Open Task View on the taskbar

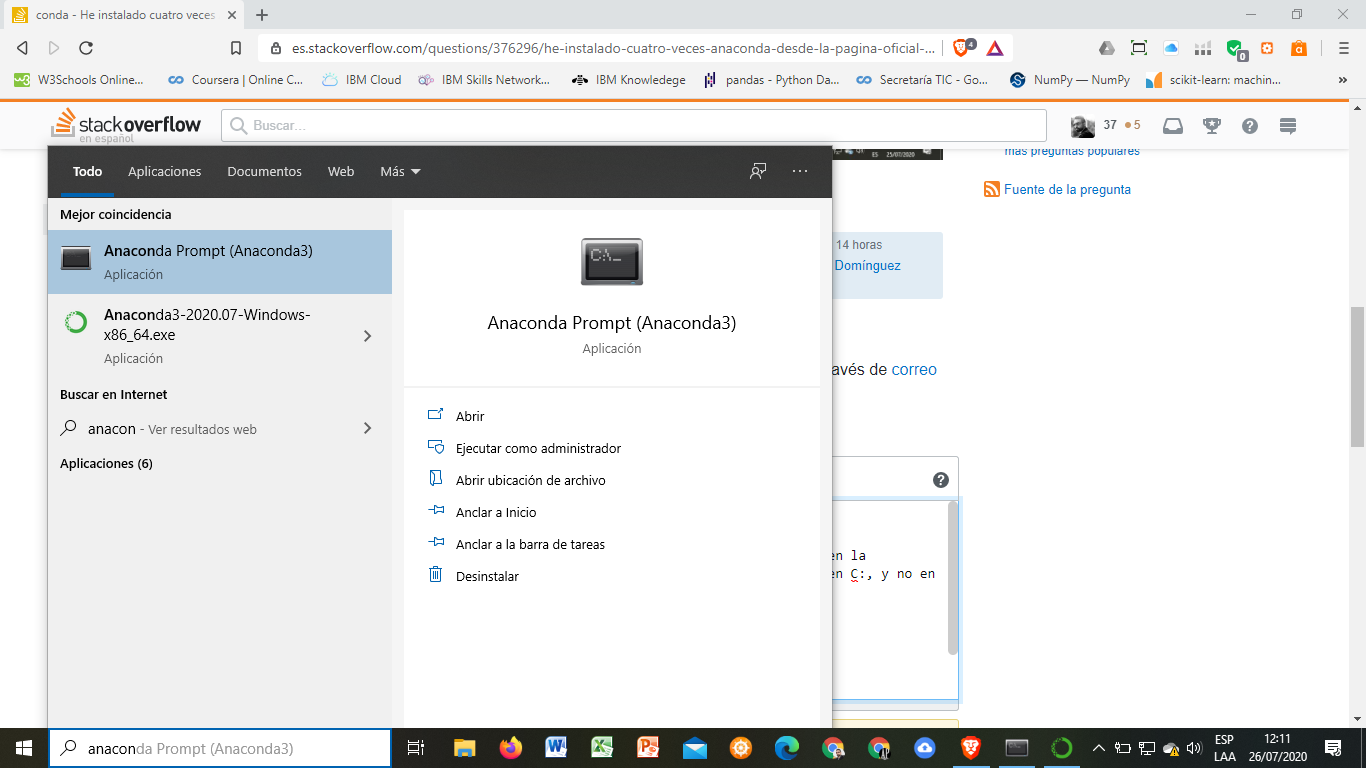416,748
